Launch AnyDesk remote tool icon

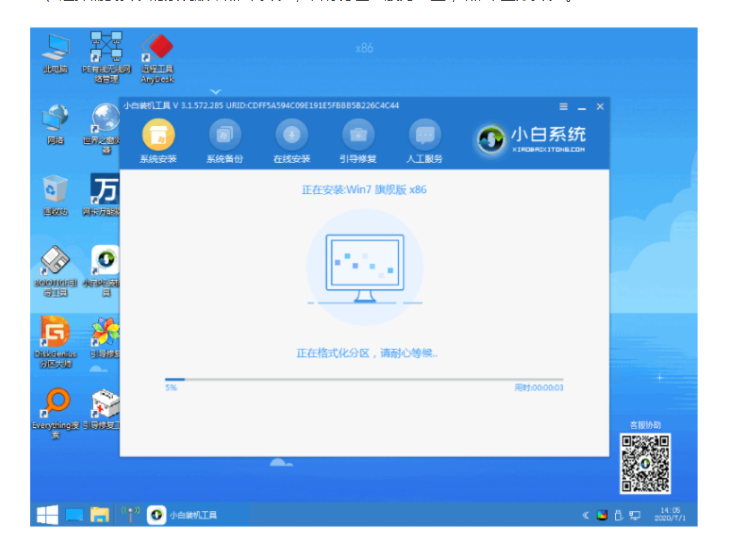(x=158, y=58)
